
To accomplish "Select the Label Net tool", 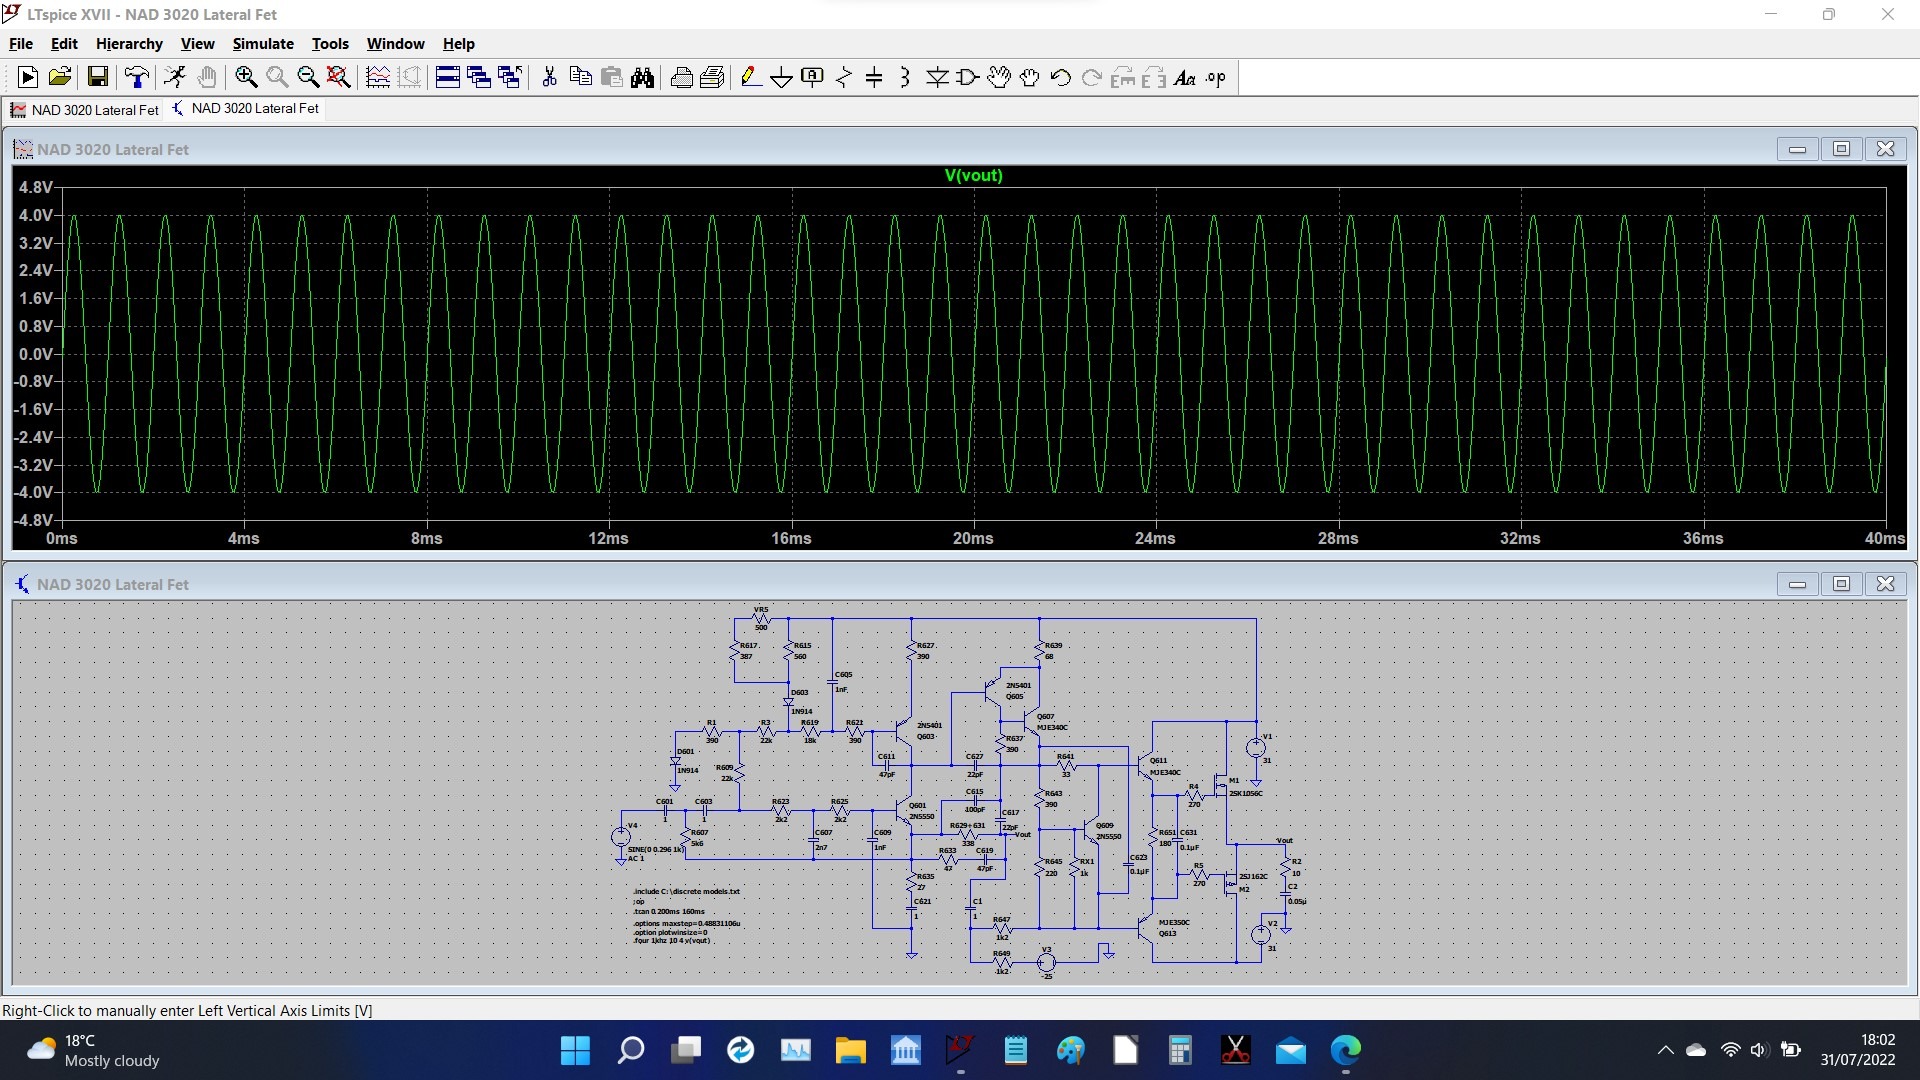I will [813, 77].
